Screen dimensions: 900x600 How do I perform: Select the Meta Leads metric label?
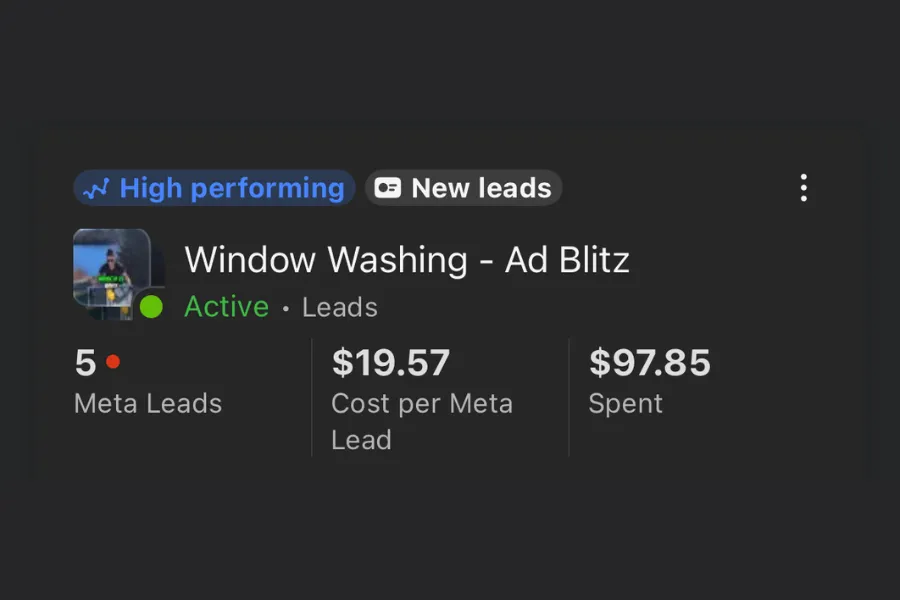coord(148,404)
